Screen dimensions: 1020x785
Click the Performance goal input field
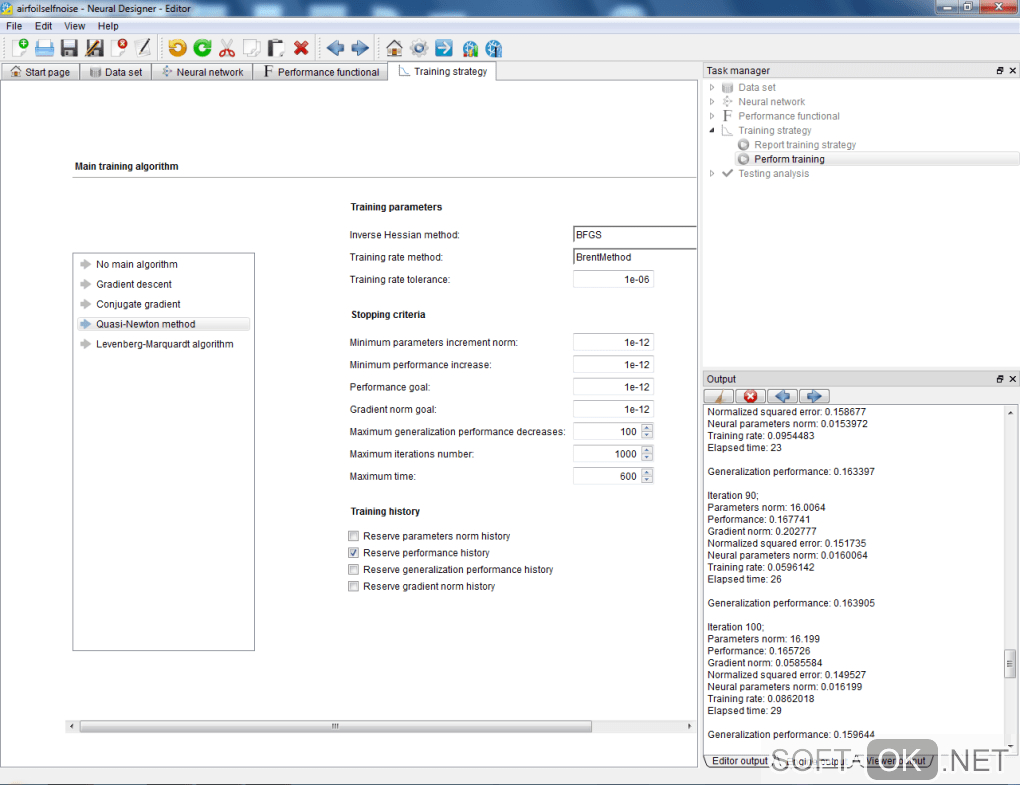coord(613,387)
